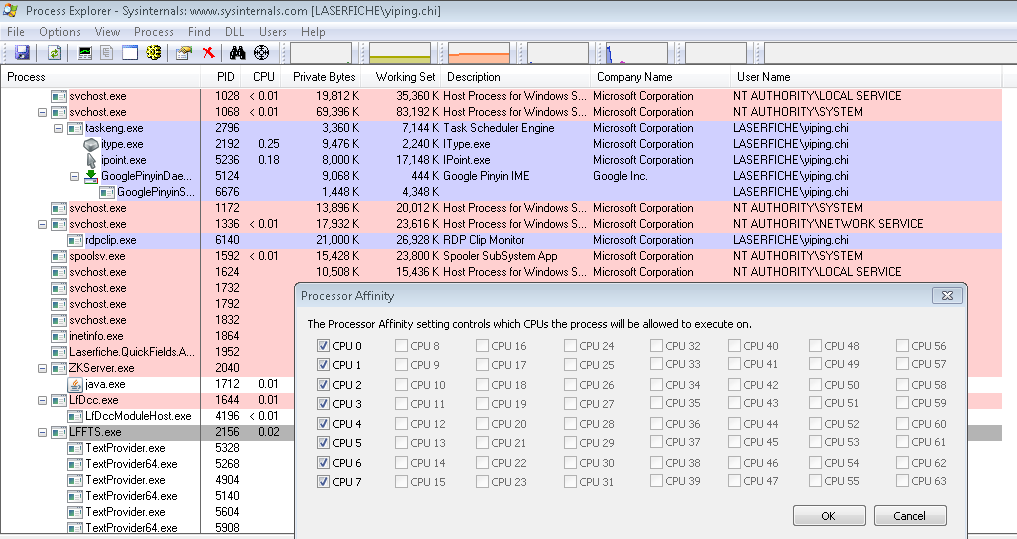Open the DLL menu
The height and width of the screenshot is (539, 1017).
234,32
